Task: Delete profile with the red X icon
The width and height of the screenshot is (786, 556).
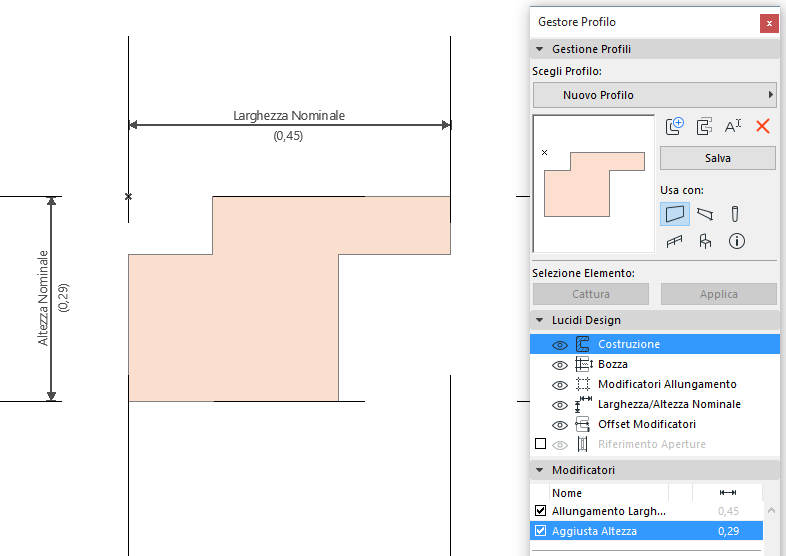Action: point(762,126)
